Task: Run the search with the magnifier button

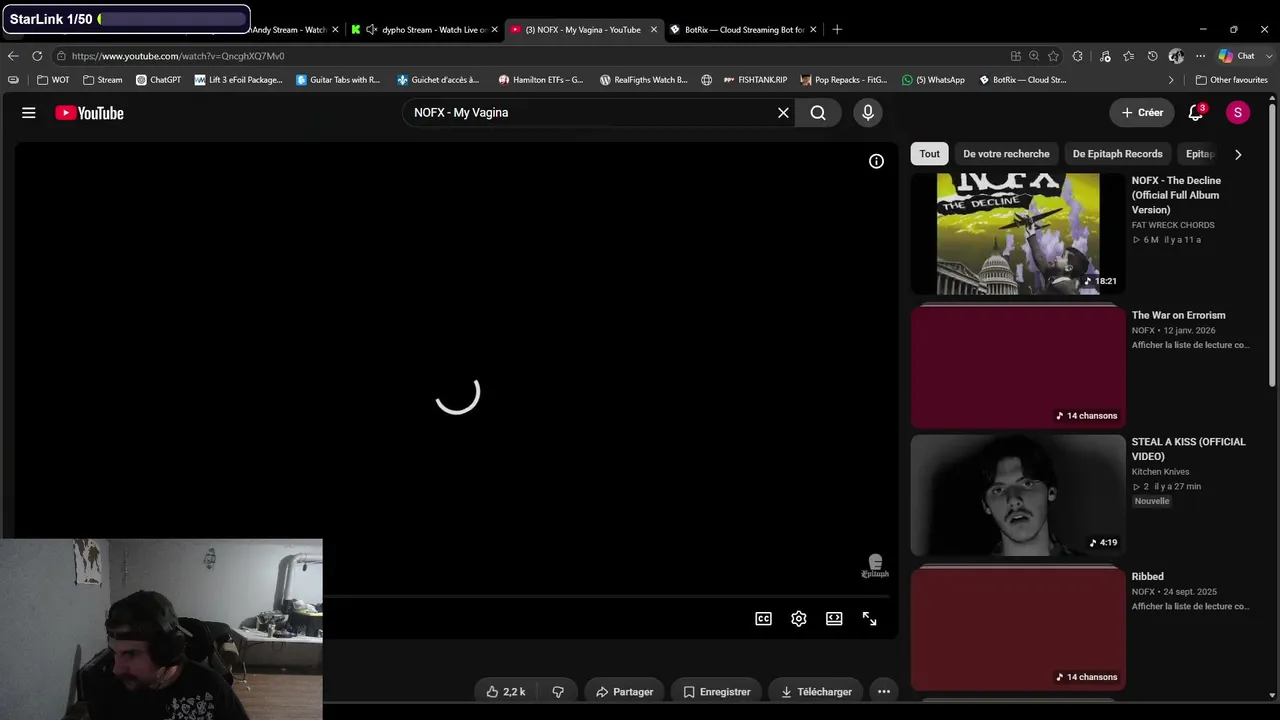Action: [818, 113]
